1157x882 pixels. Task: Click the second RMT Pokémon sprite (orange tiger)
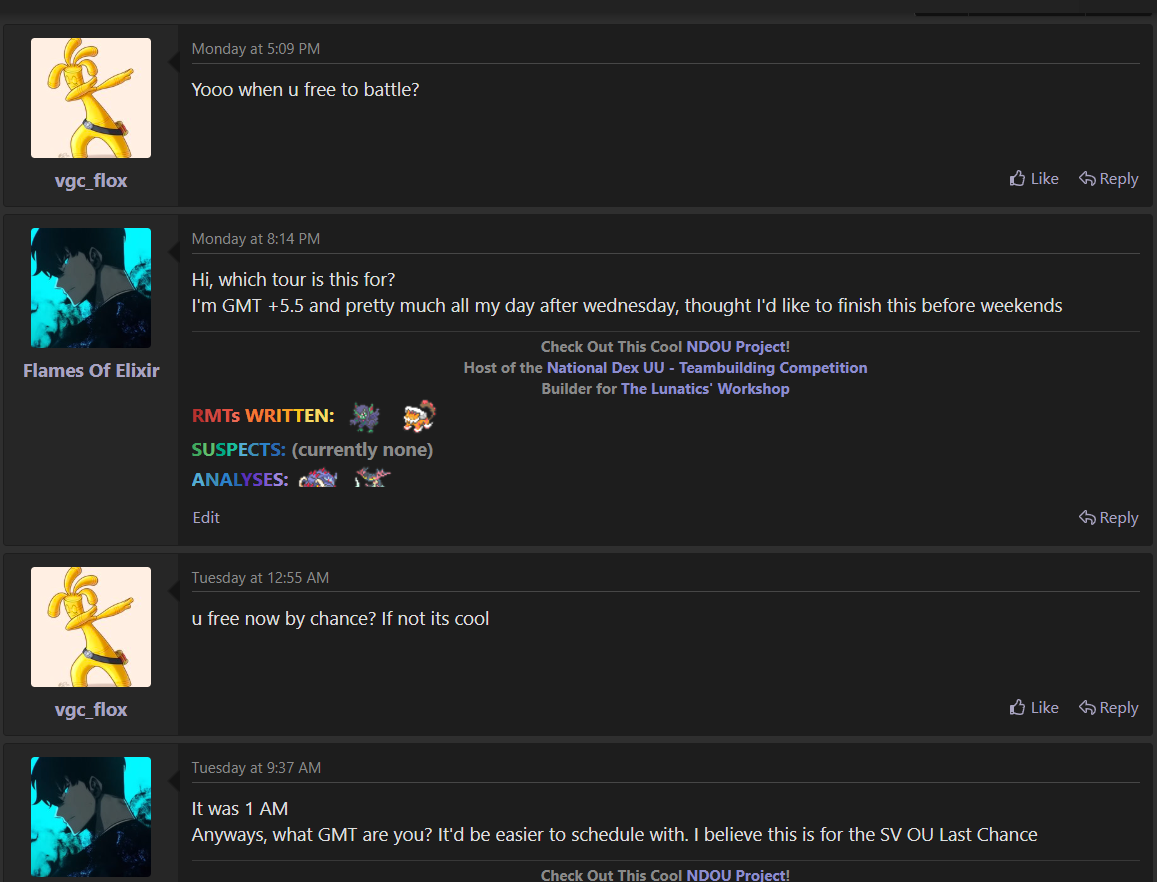tap(419, 416)
